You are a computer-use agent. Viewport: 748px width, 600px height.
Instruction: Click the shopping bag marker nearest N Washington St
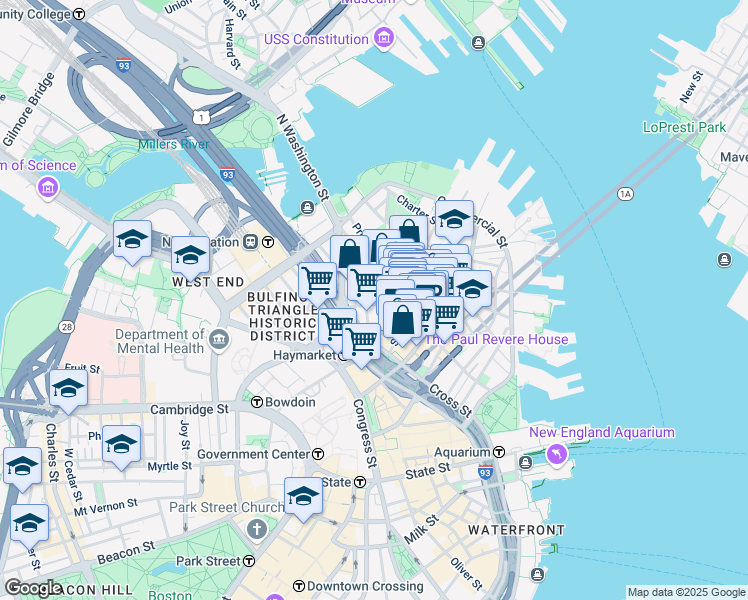pyautogui.click(x=349, y=256)
